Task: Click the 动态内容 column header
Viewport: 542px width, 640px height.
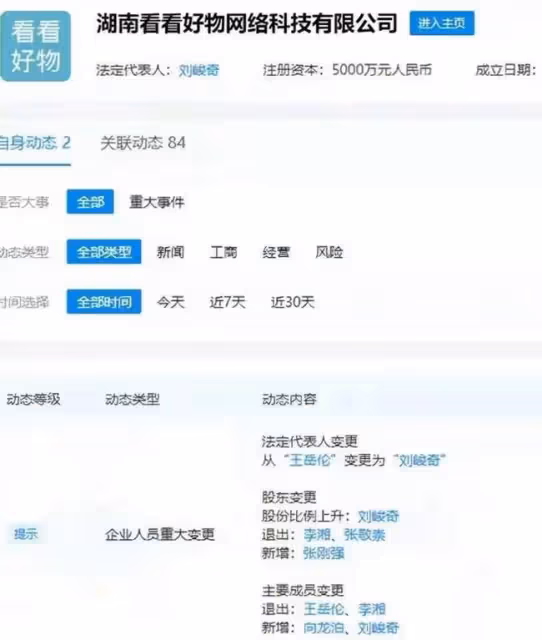Action: [289, 399]
